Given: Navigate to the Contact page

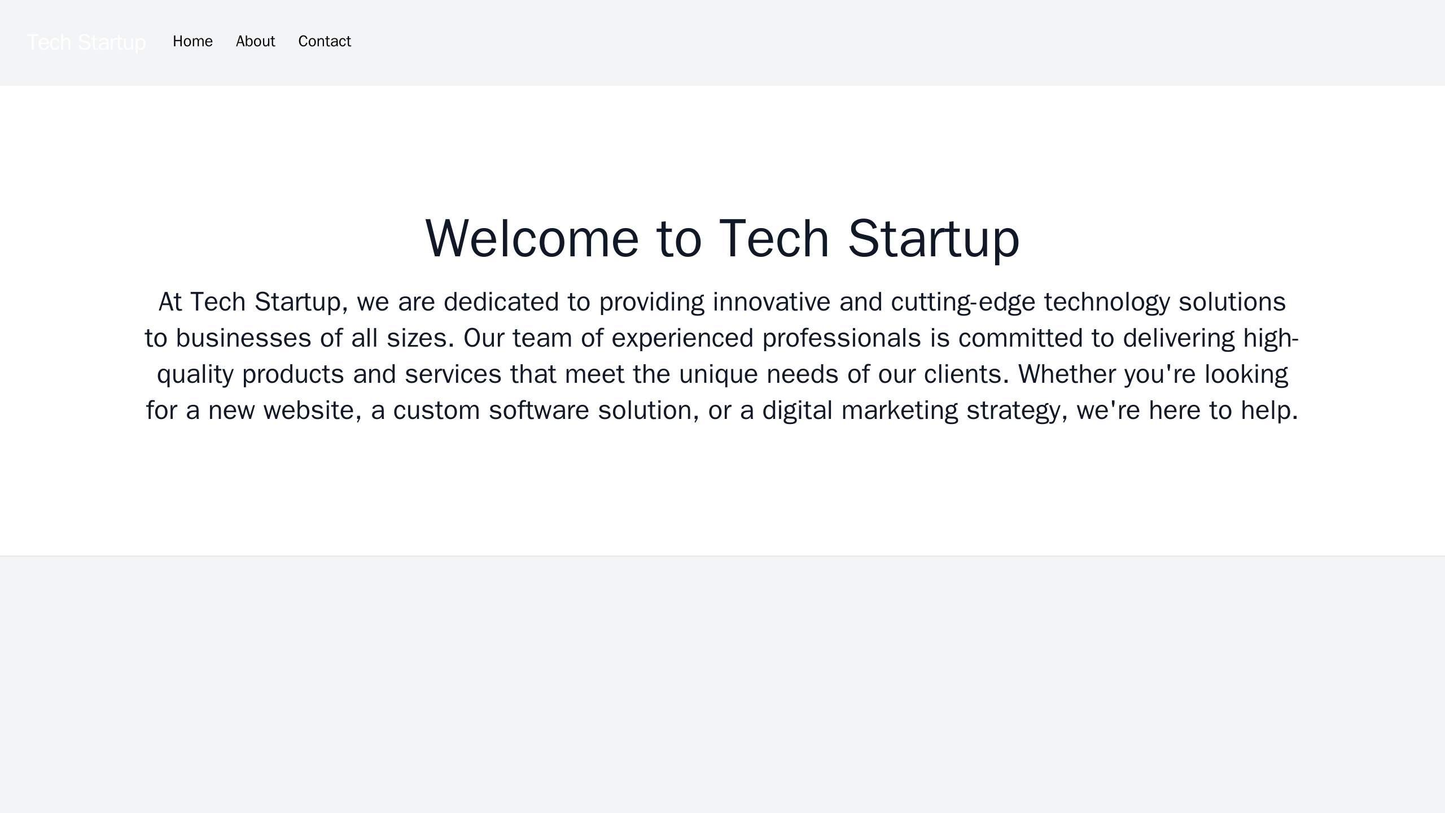Looking at the screenshot, I should click(324, 41).
